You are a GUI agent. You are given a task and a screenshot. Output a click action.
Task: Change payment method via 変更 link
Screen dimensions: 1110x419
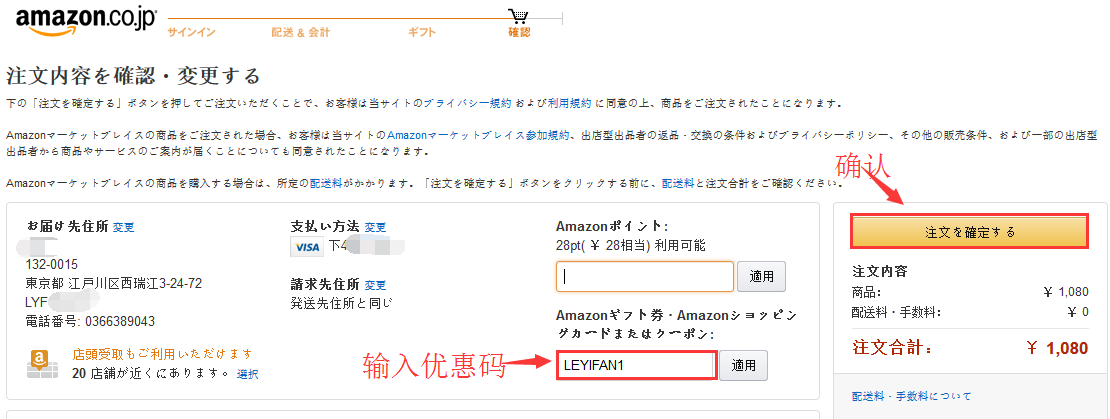click(x=375, y=227)
